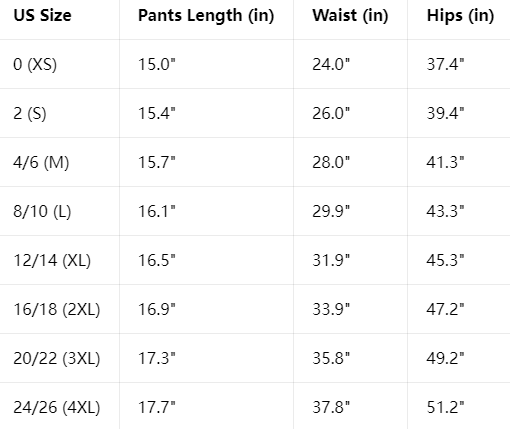Click the 45.3" hips measurement

(445, 260)
